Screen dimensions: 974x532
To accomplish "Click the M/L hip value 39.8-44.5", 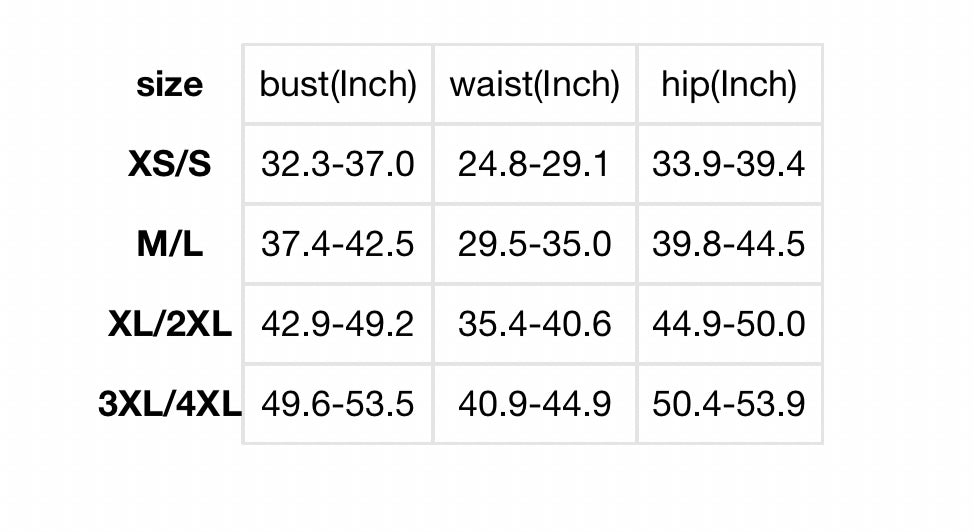I will (x=729, y=244).
